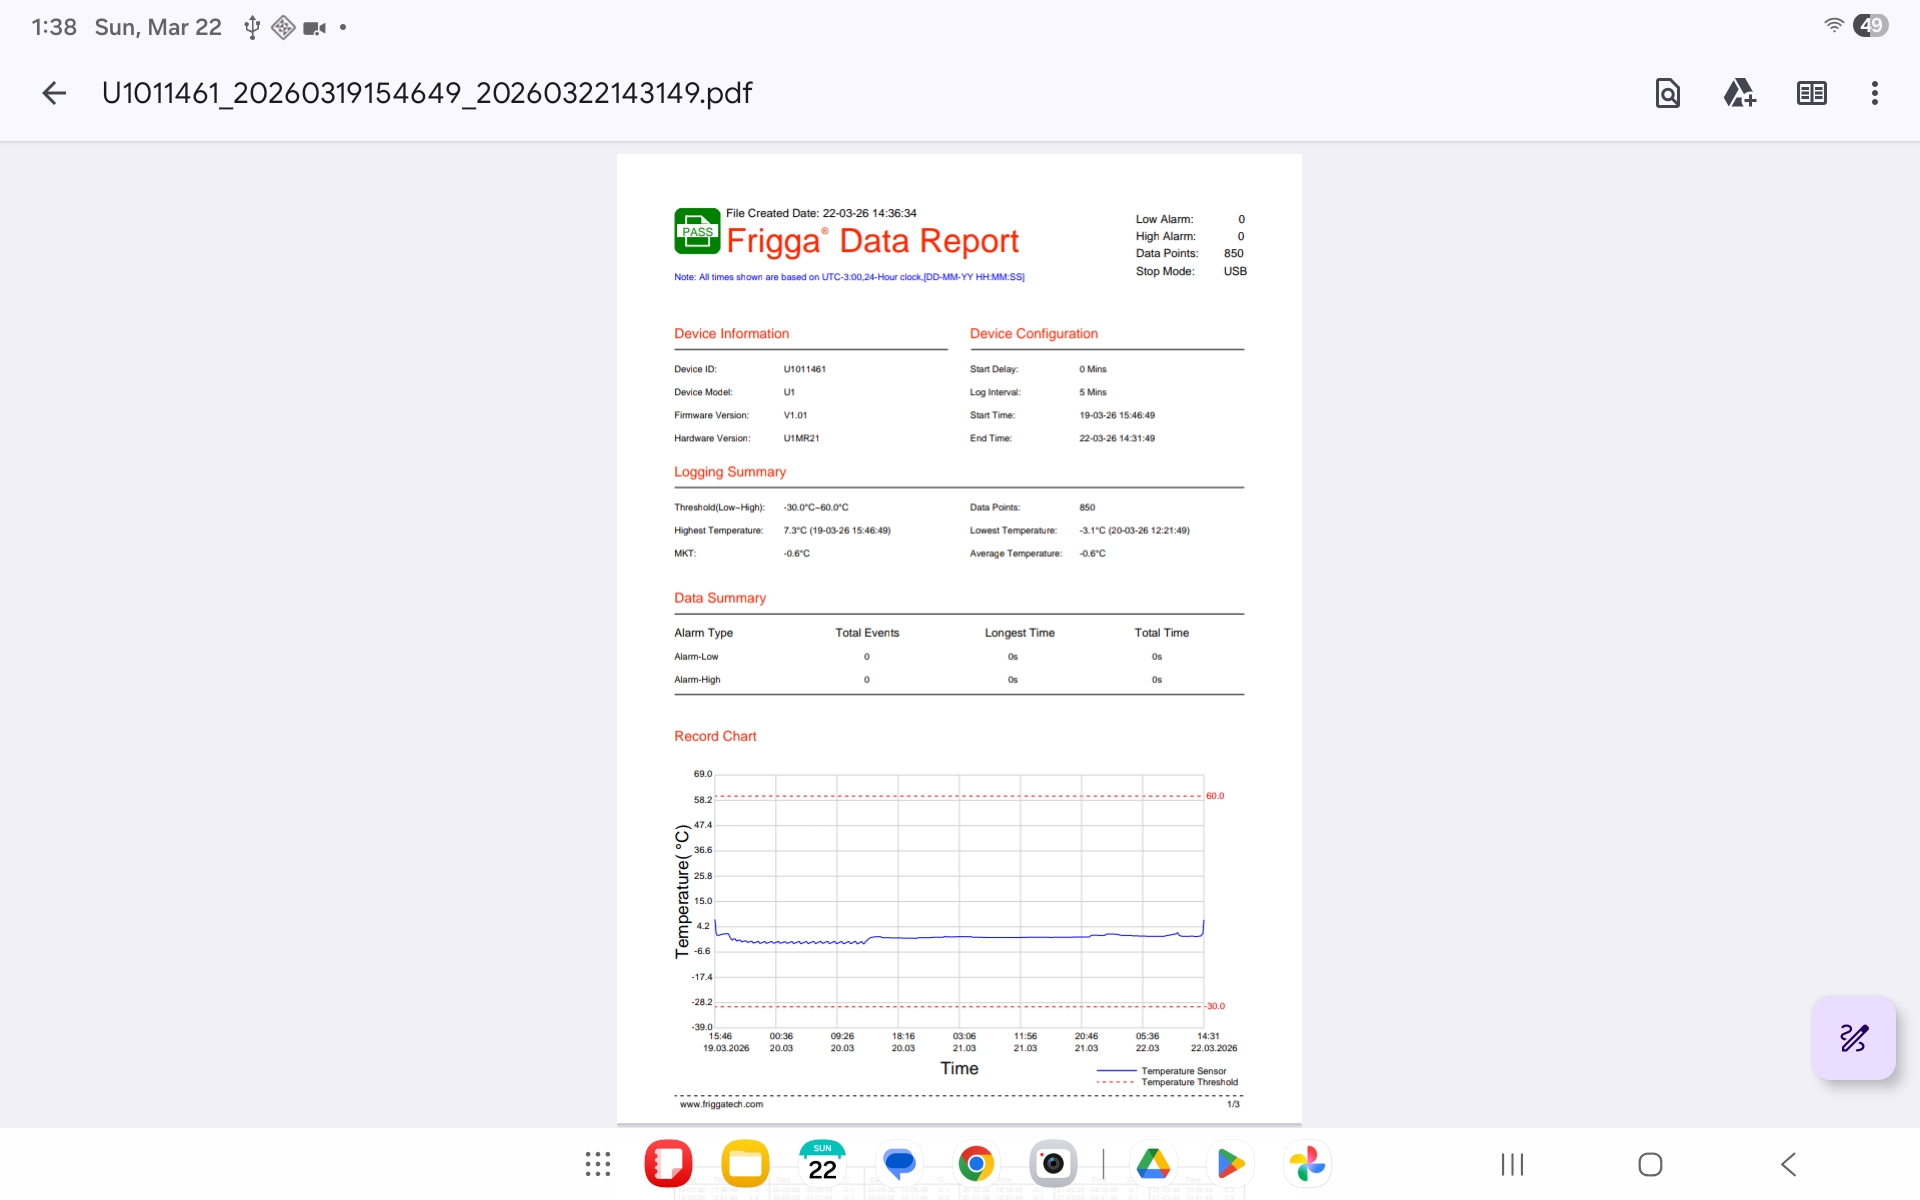Viewport: 1920px width, 1200px height.
Task: Launch the Camera app
Action: [1053, 1164]
